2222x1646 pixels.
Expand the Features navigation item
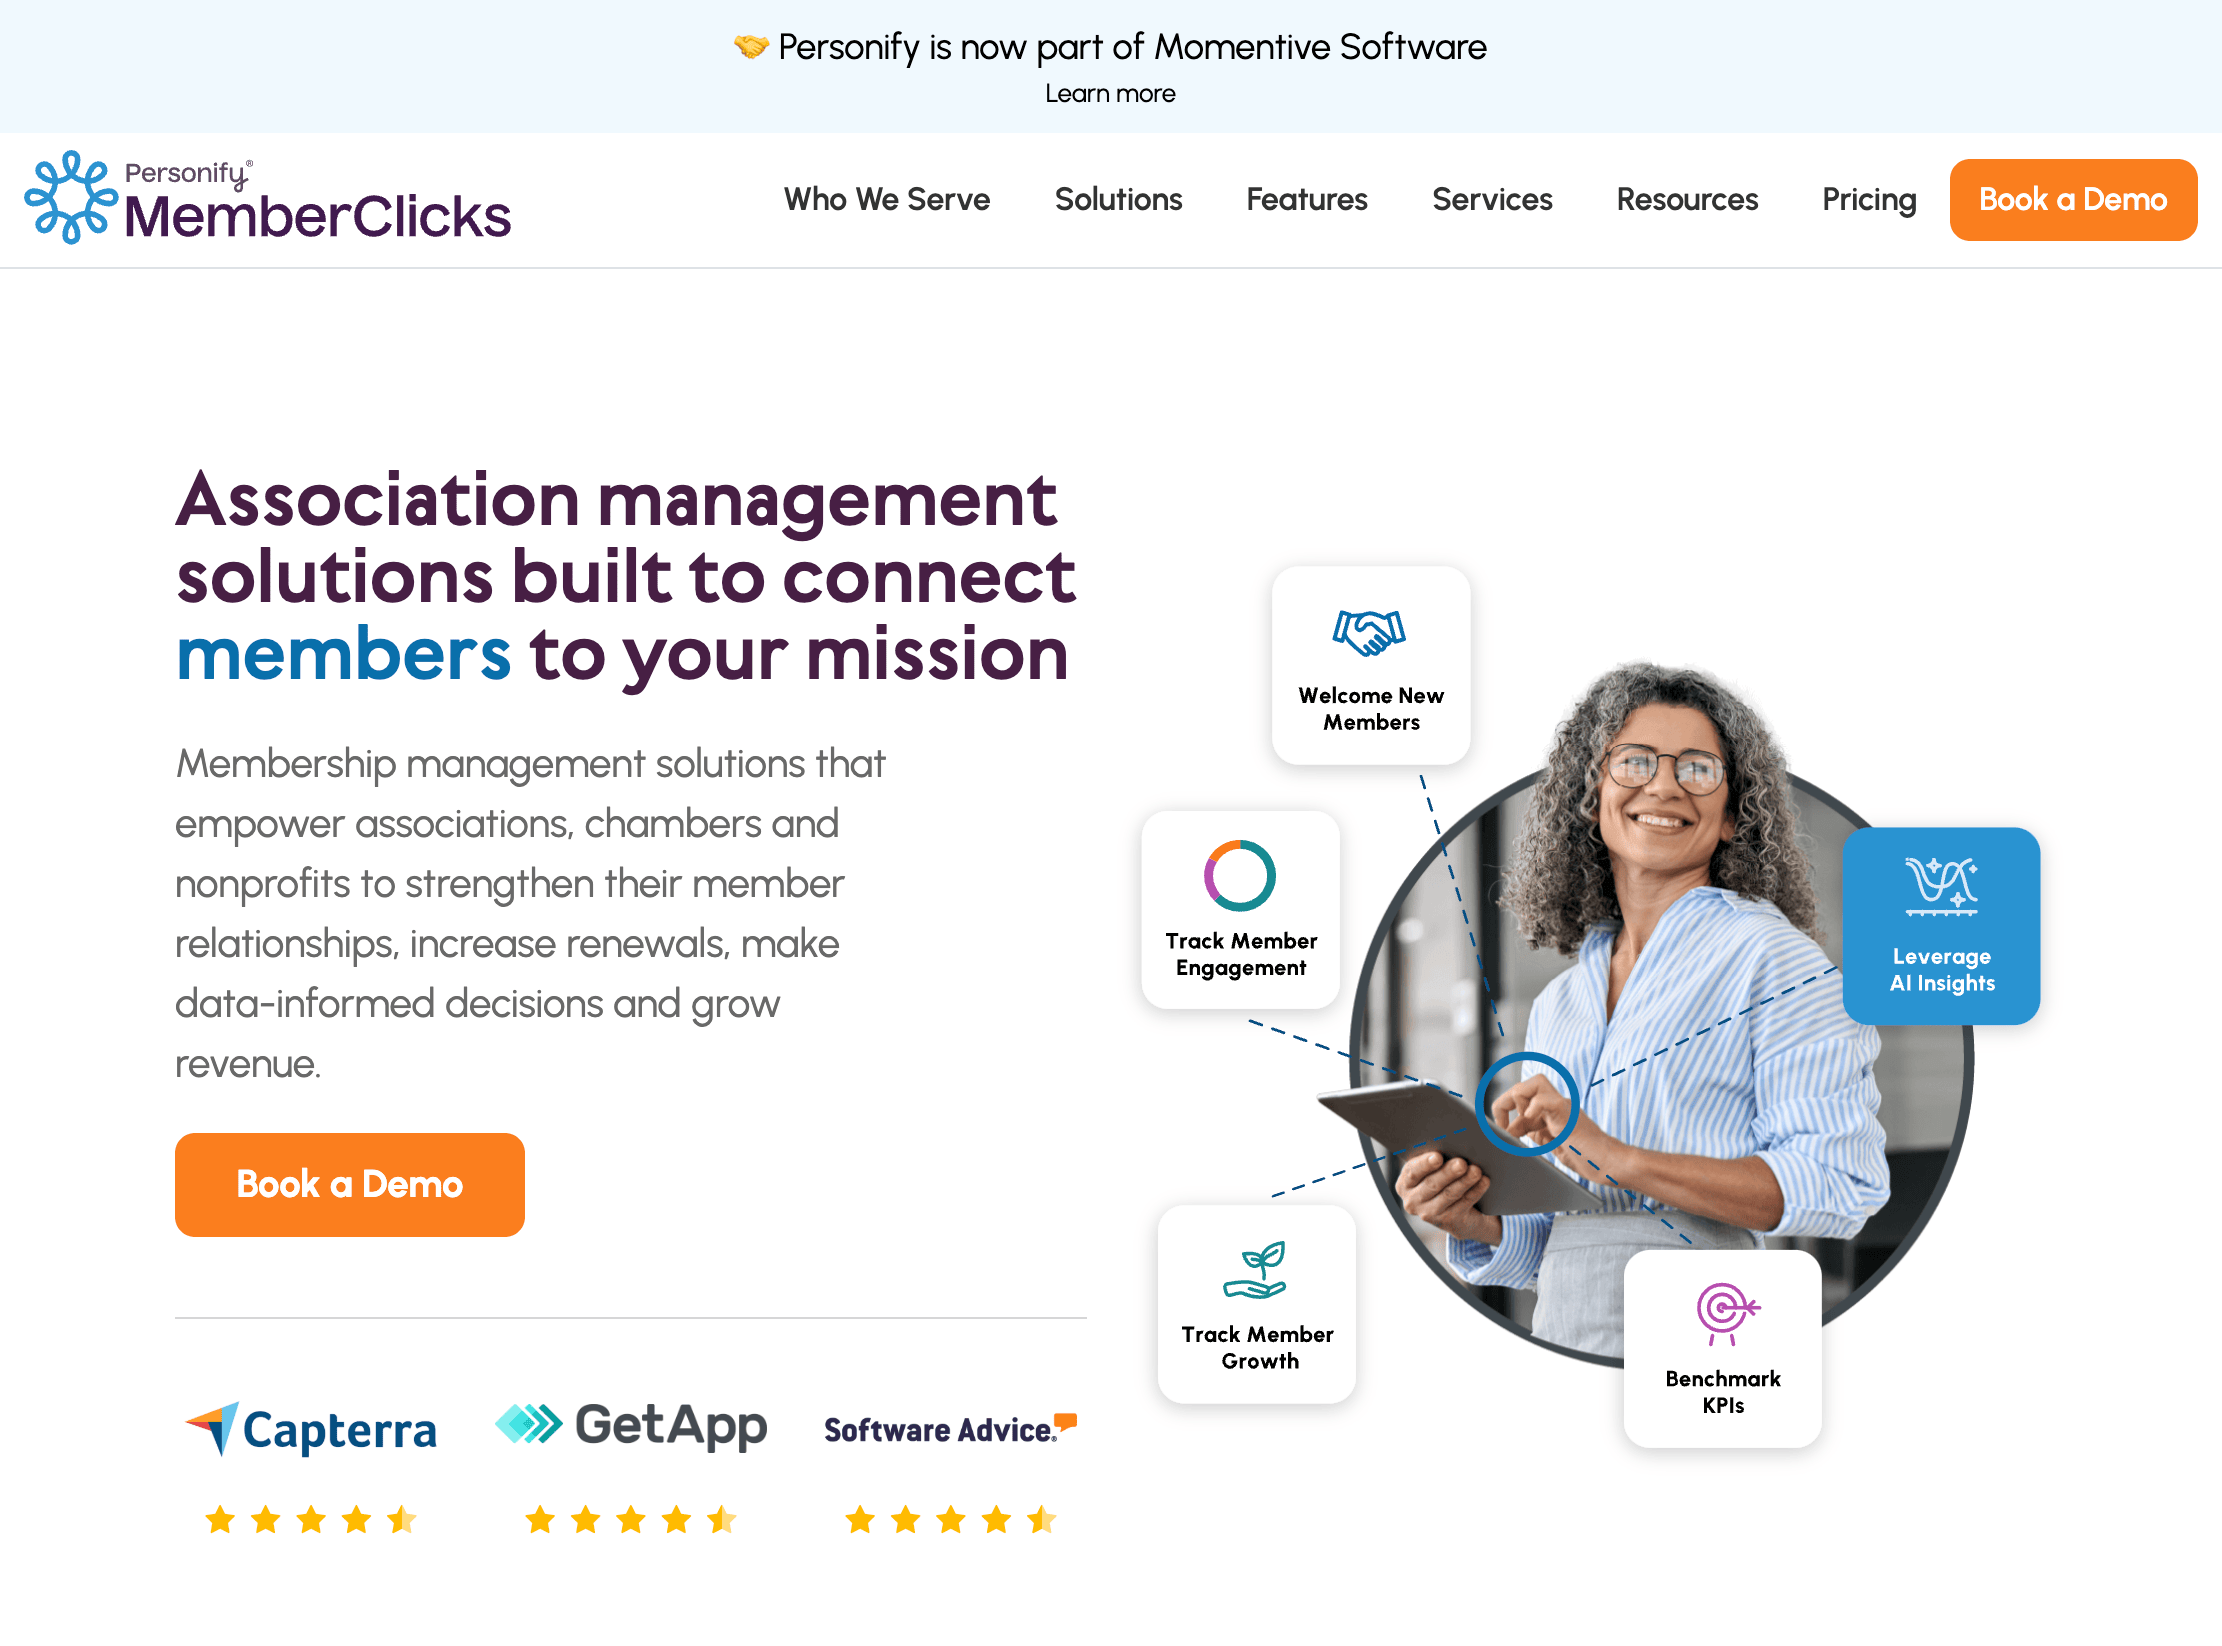click(1306, 199)
